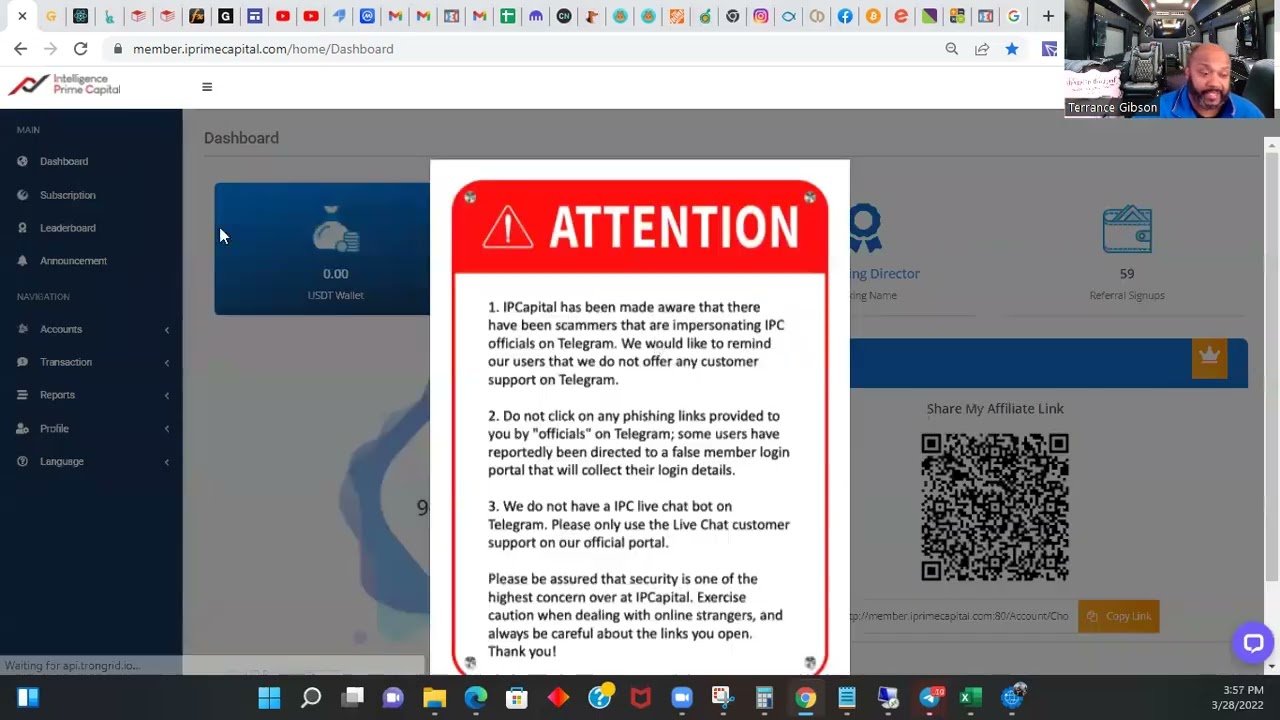Click the Intelligence Prime Capital logo
1280x720 pixels.
click(65, 85)
